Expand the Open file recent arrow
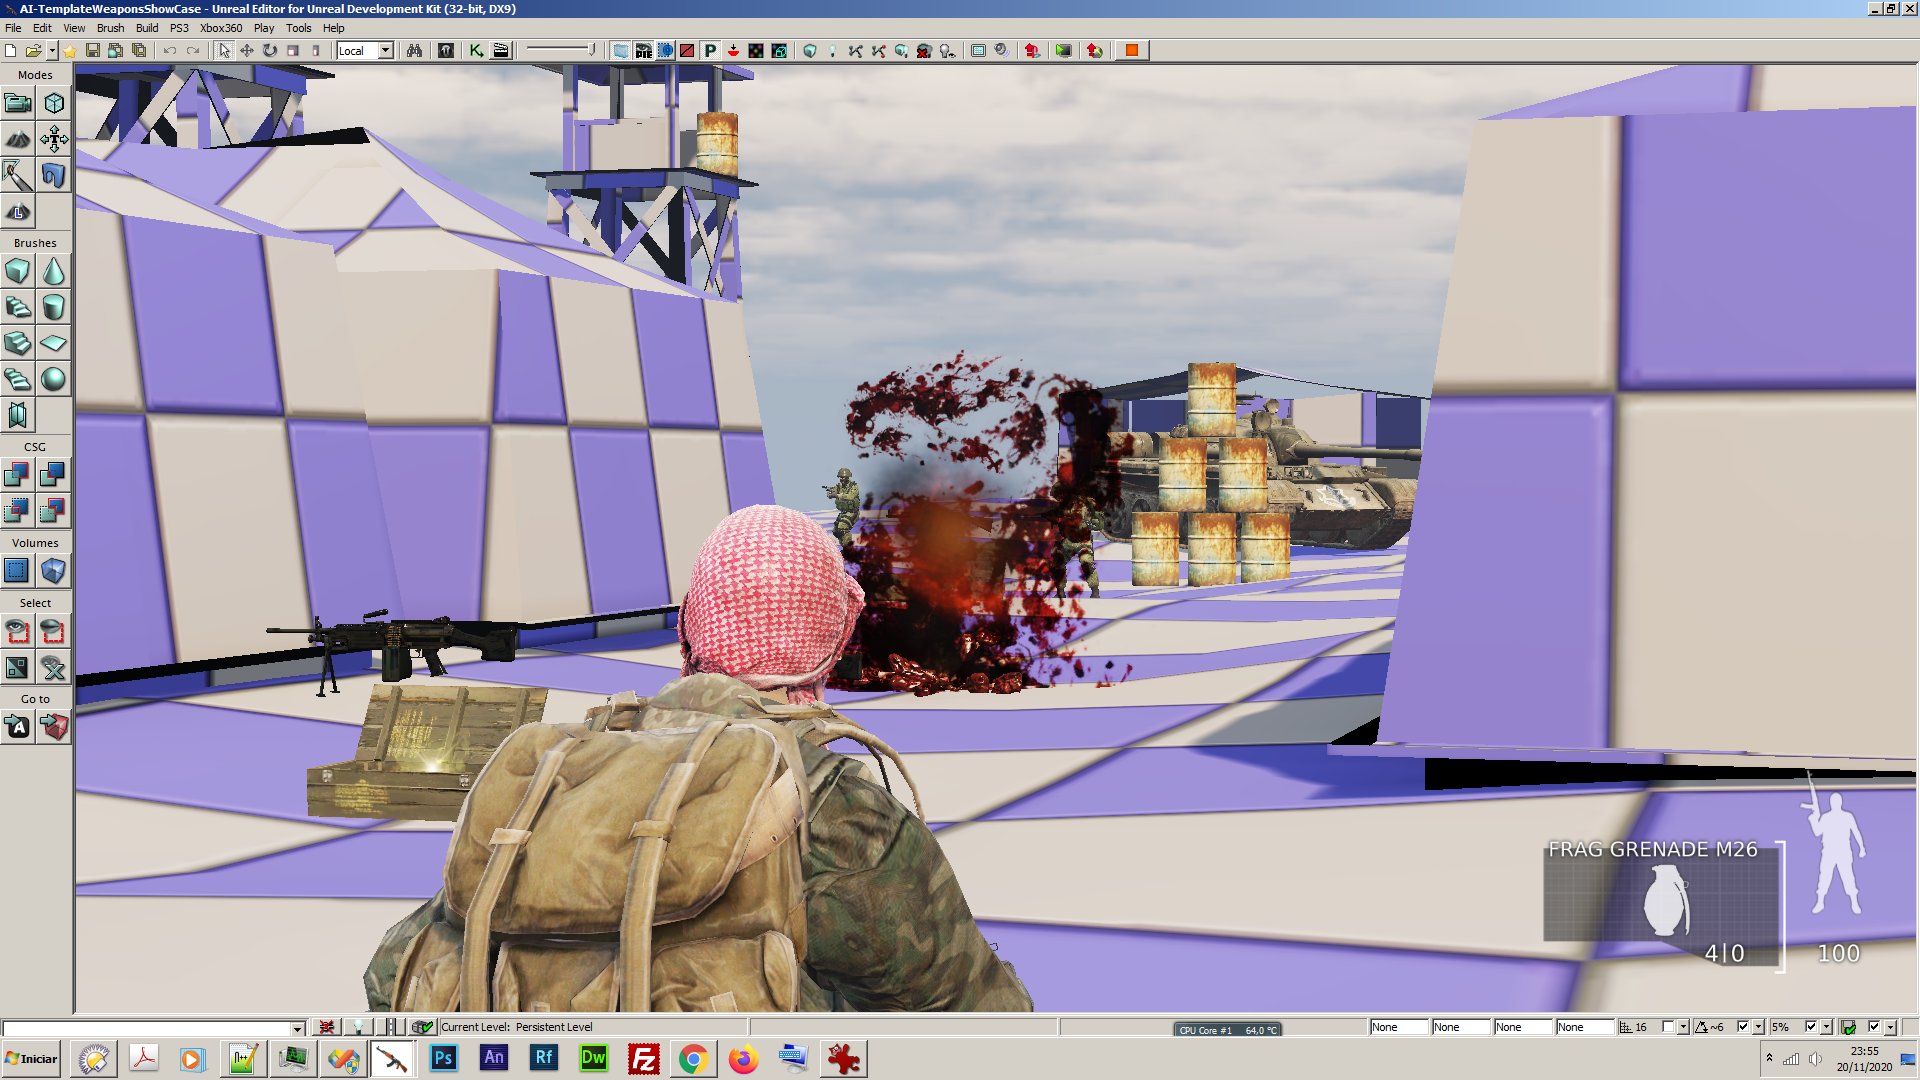The width and height of the screenshot is (1920, 1080). click(x=52, y=51)
